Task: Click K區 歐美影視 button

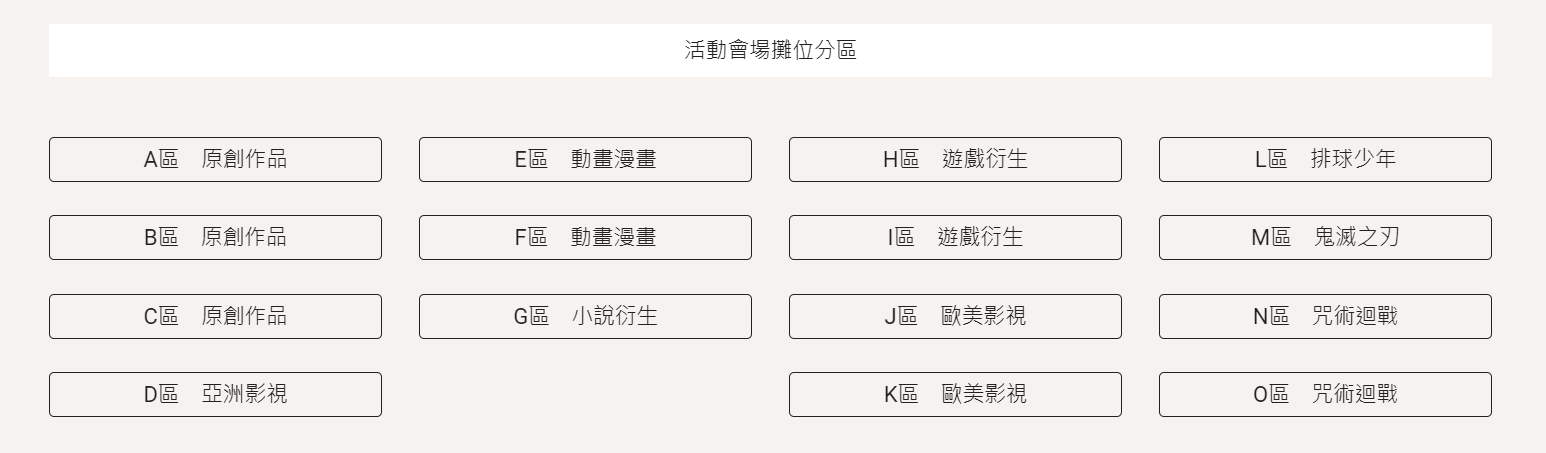Action: coord(955,394)
